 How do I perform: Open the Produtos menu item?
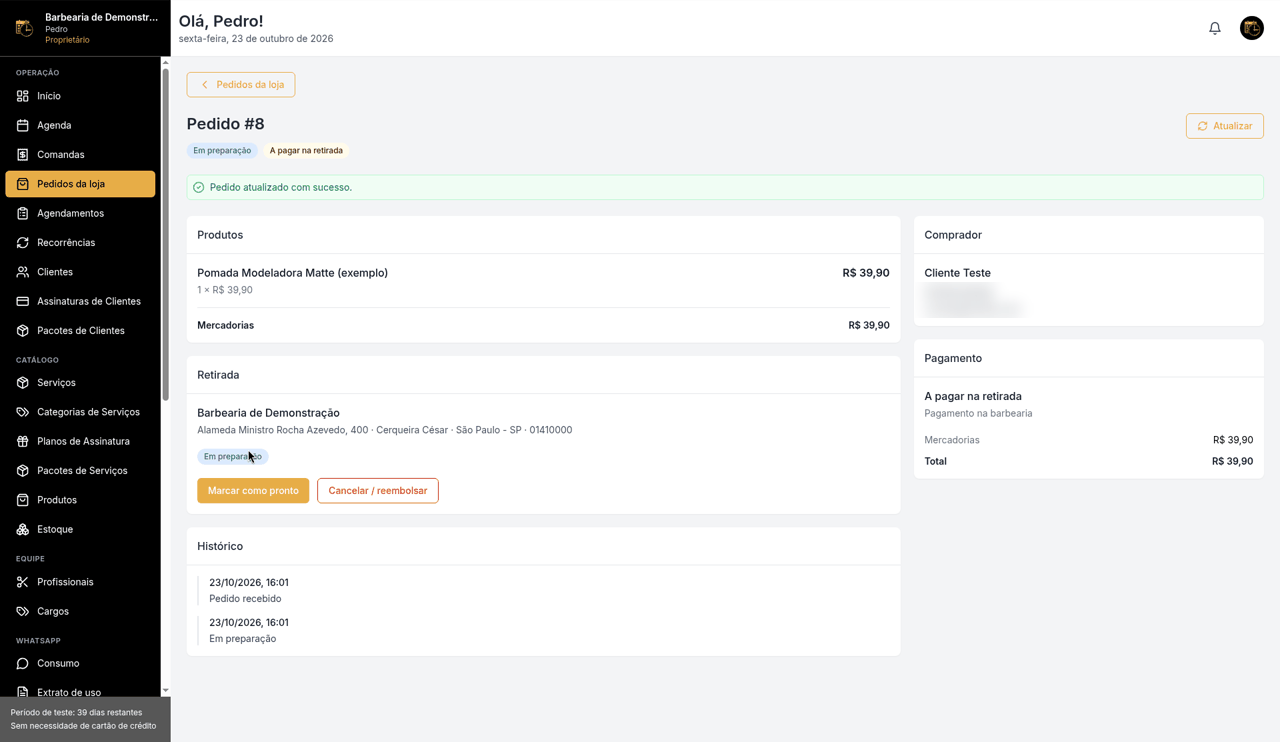pyautogui.click(x=80, y=500)
